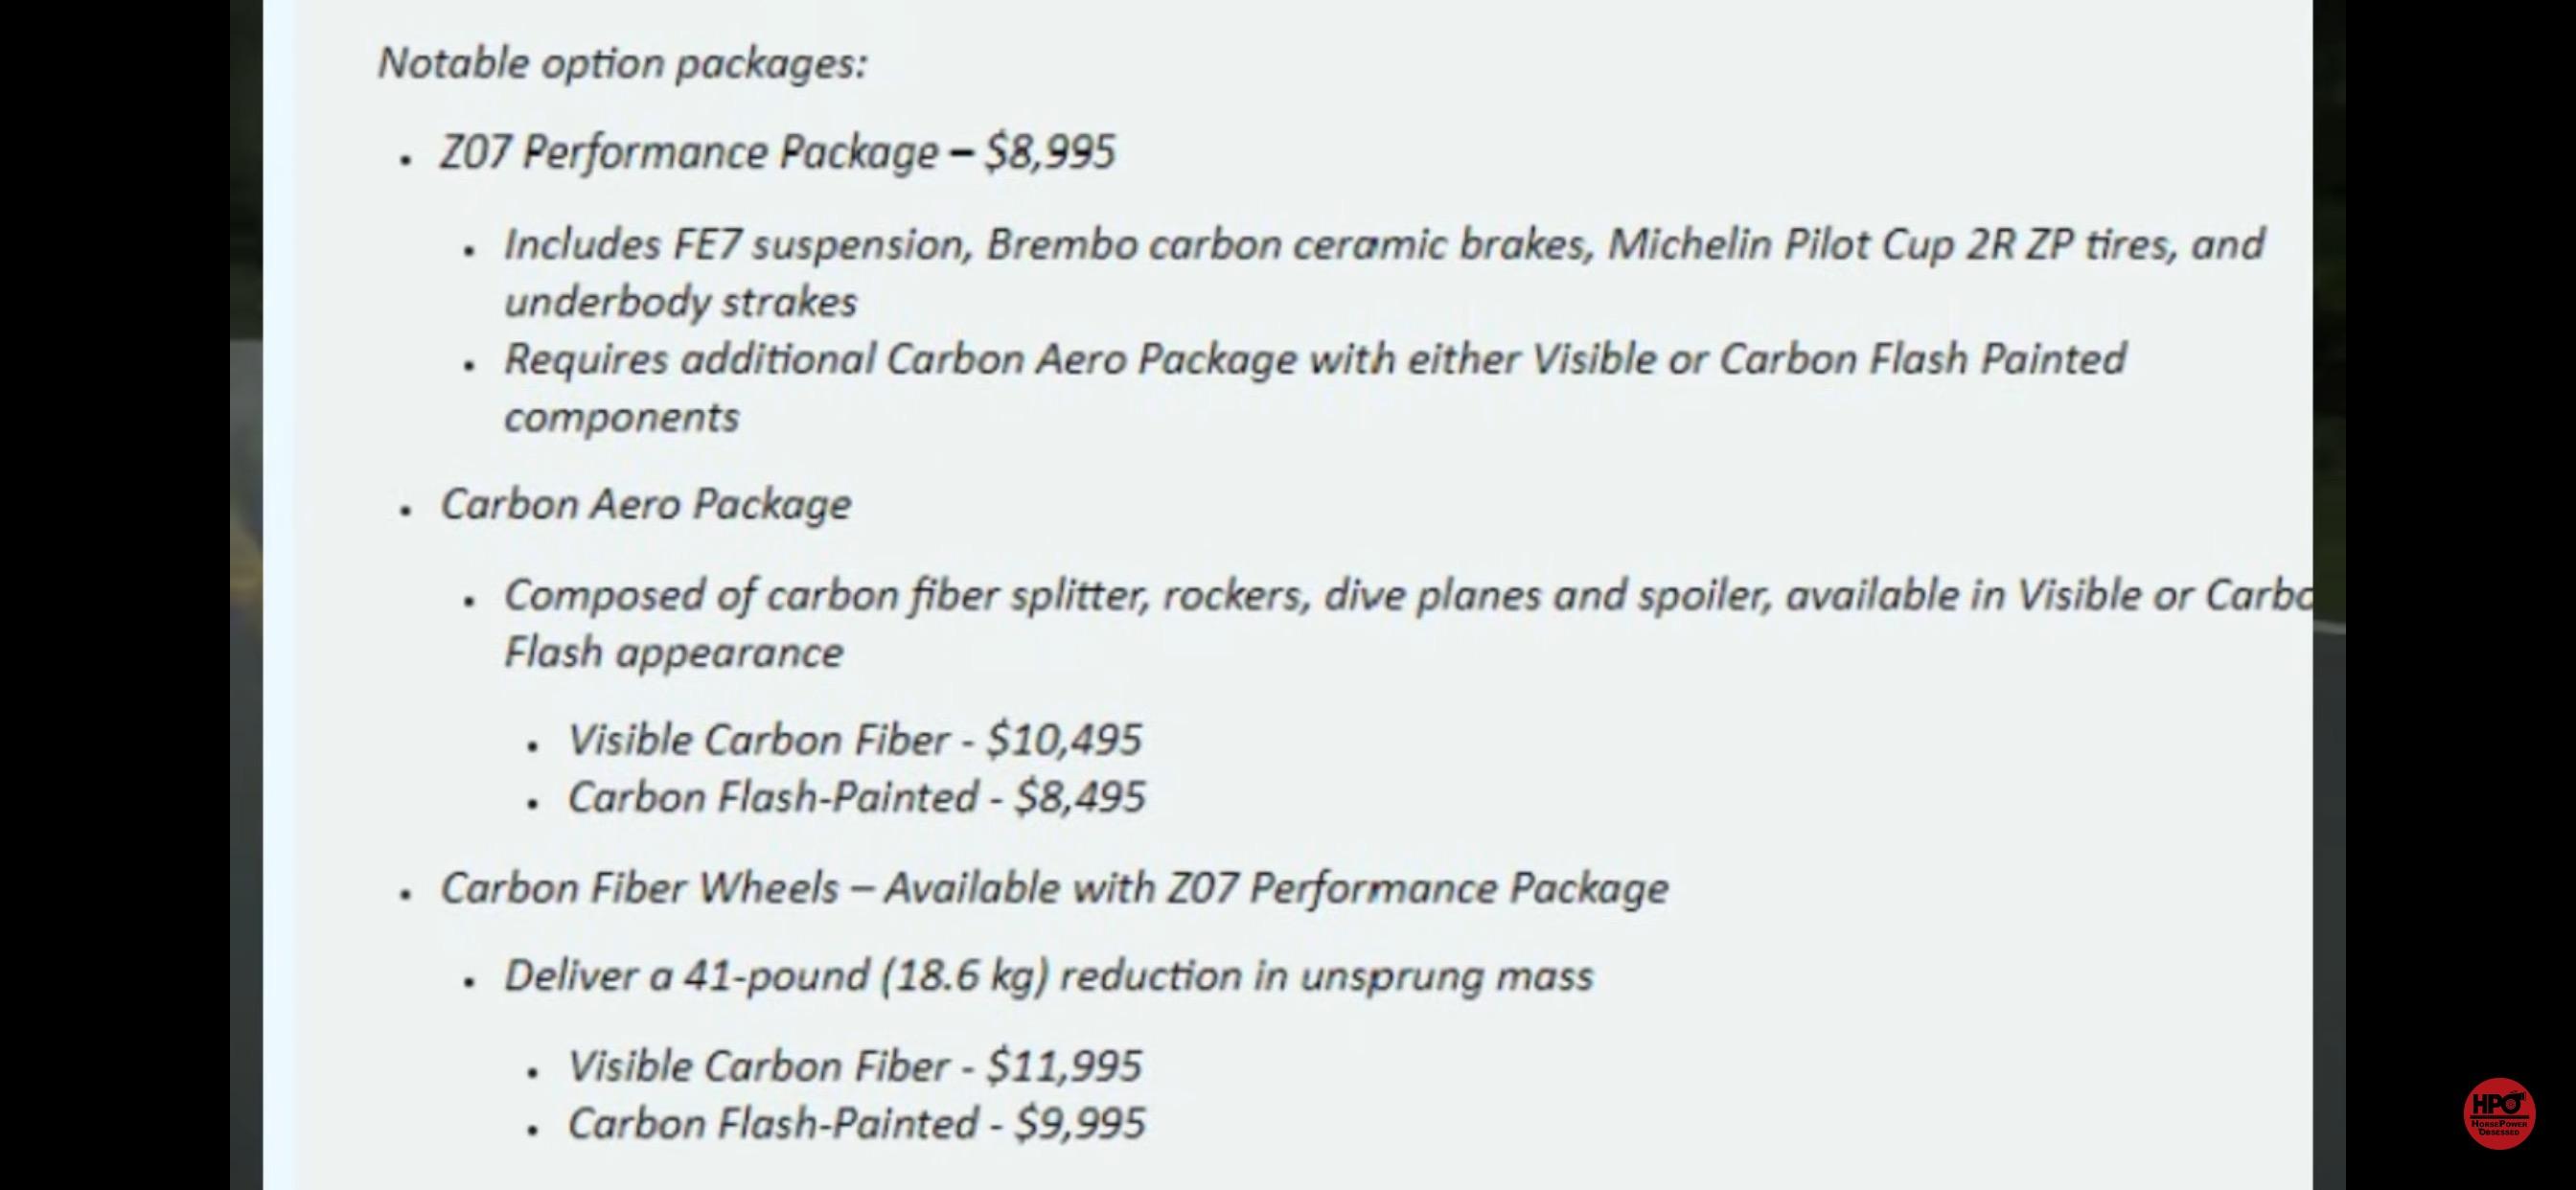Click the 'Notable option packages:' heading
The image size is (2576, 1190).
pyautogui.click(x=622, y=64)
